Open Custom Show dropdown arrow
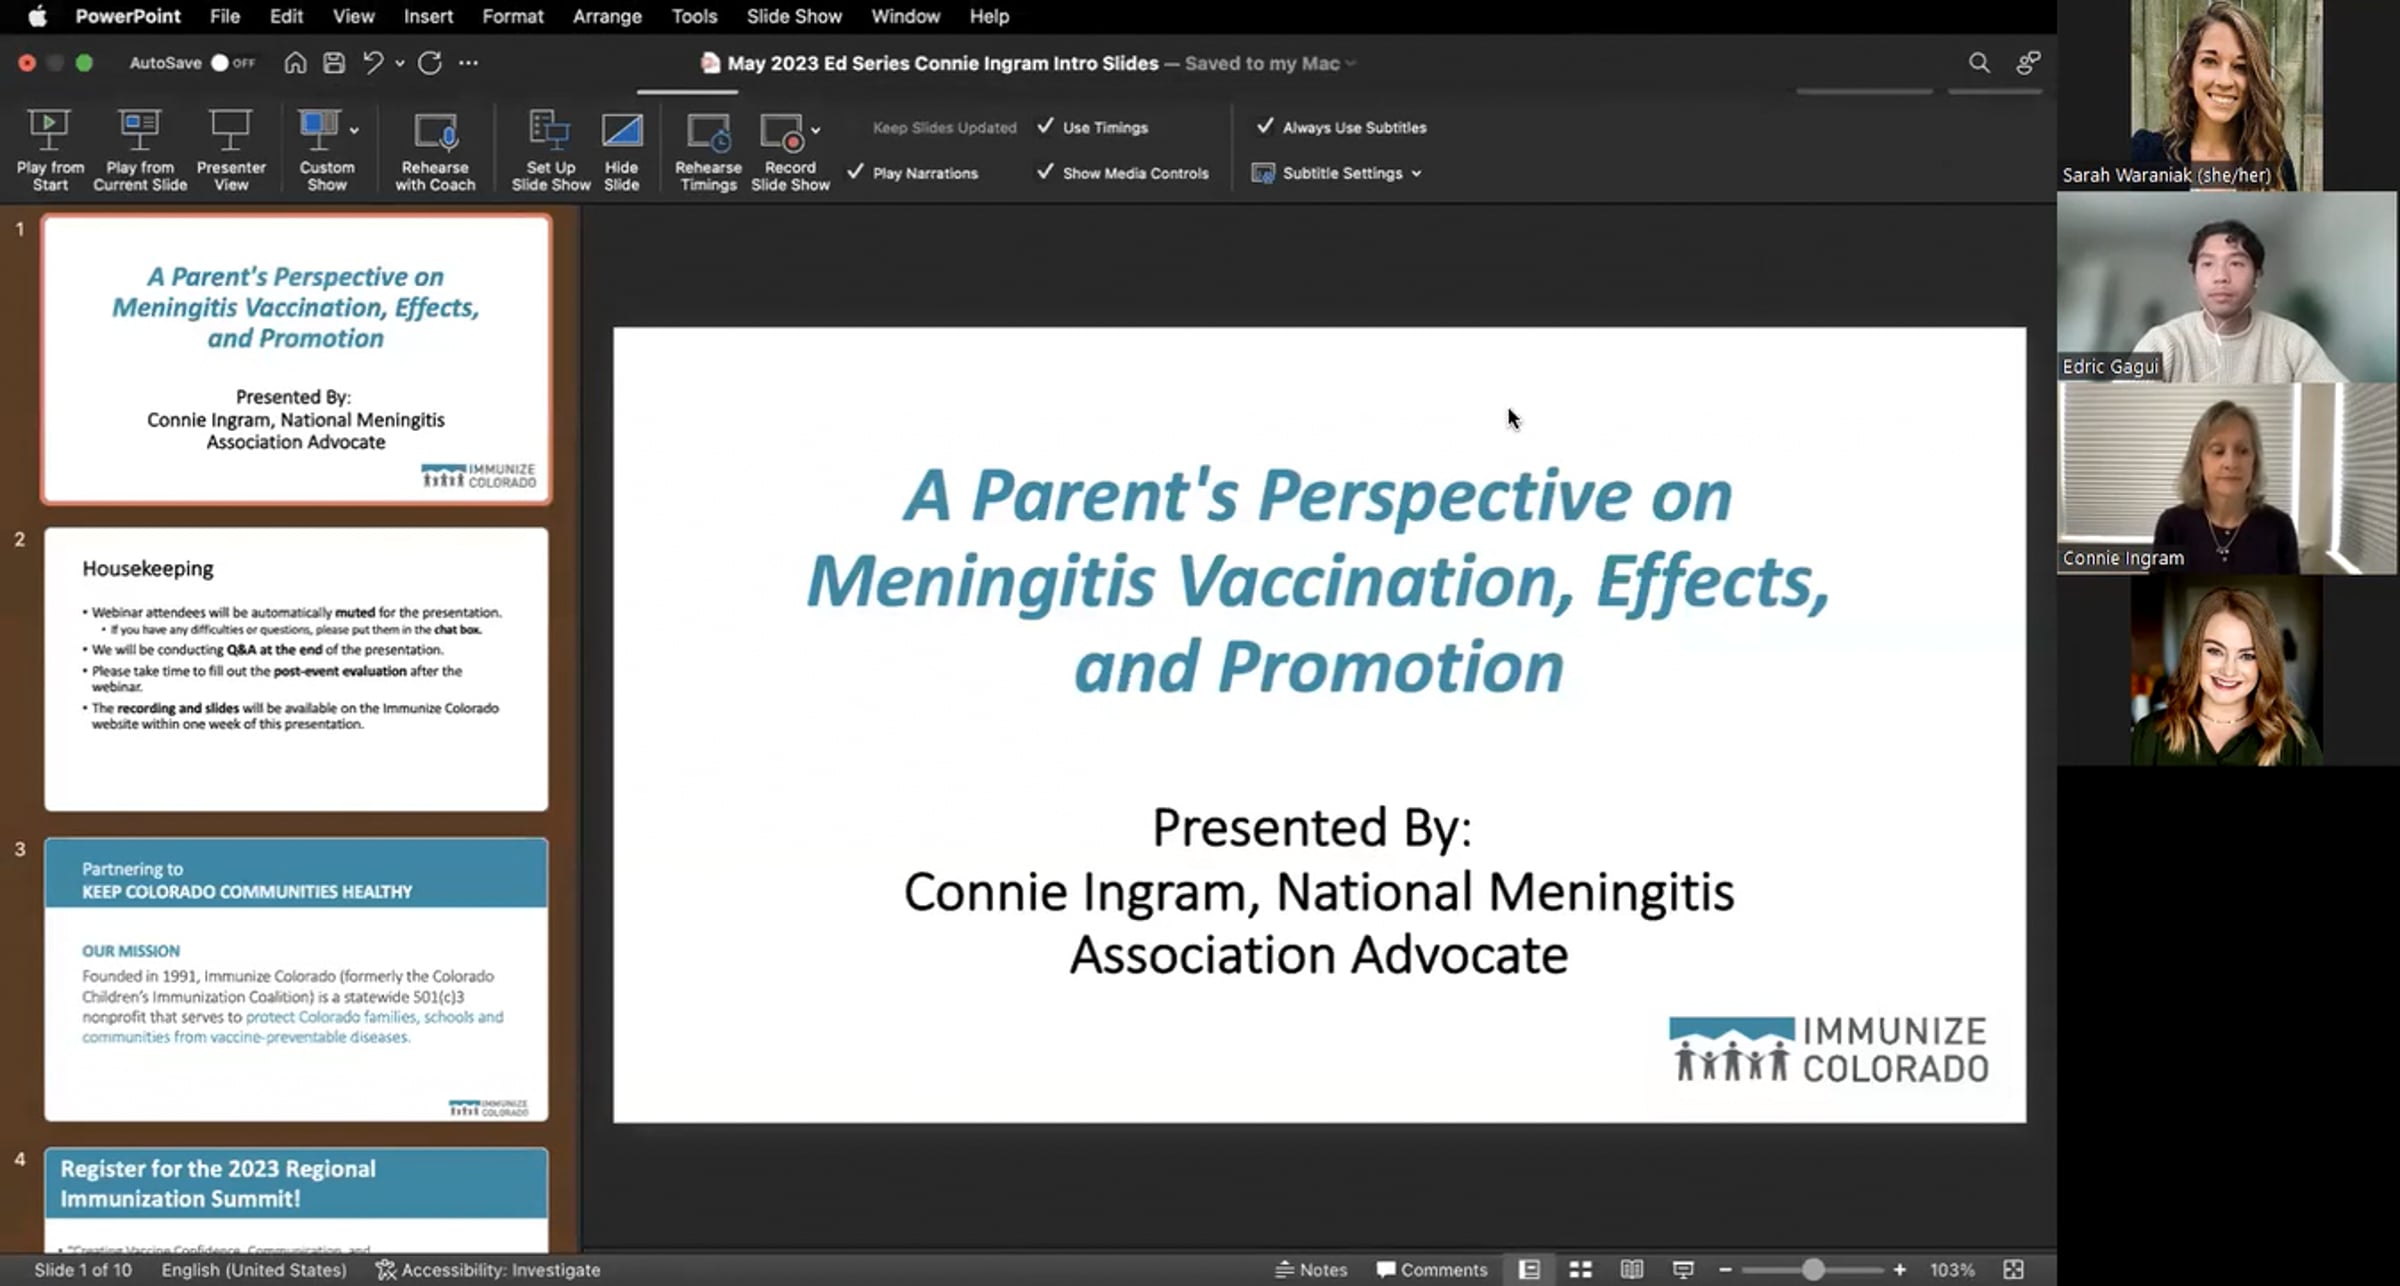Image resolution: width=2400 pixels, height=1286 pixels. tap(354, 130)
